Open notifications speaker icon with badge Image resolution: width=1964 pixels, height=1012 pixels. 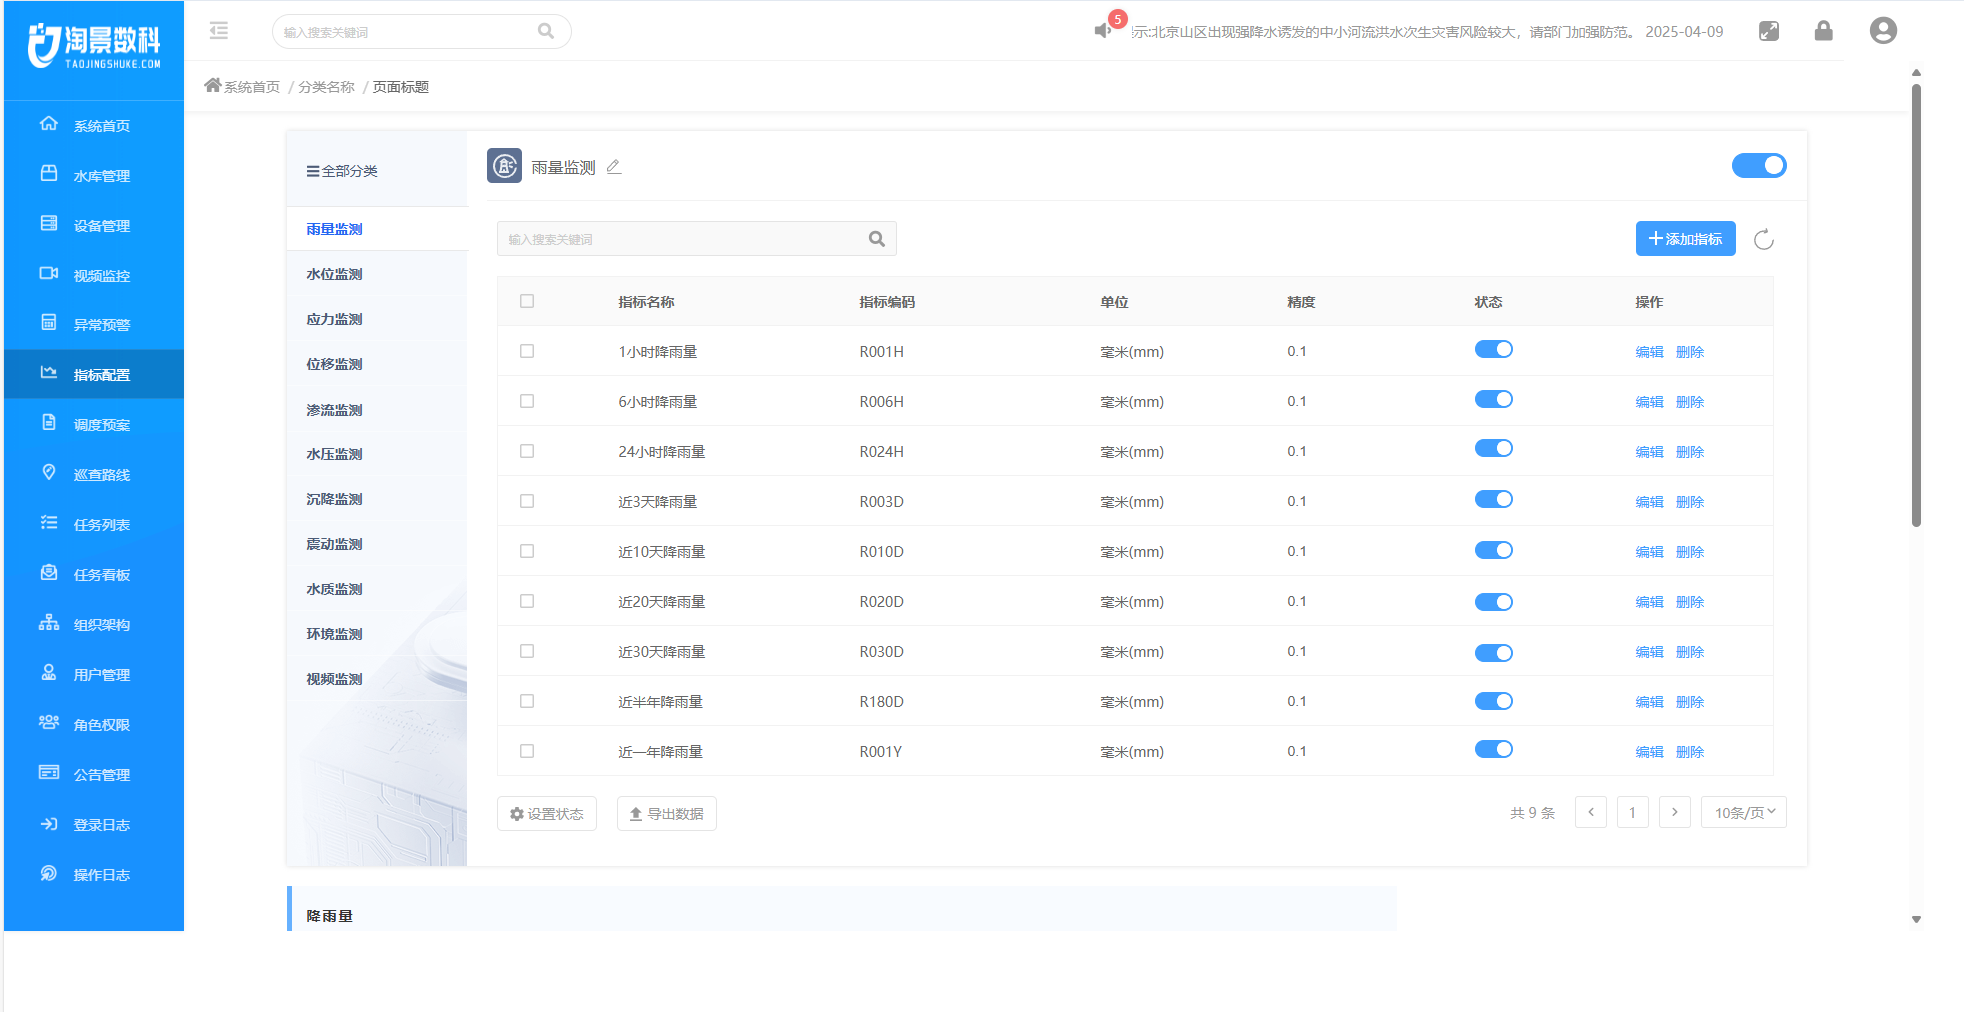point(1104,30)
